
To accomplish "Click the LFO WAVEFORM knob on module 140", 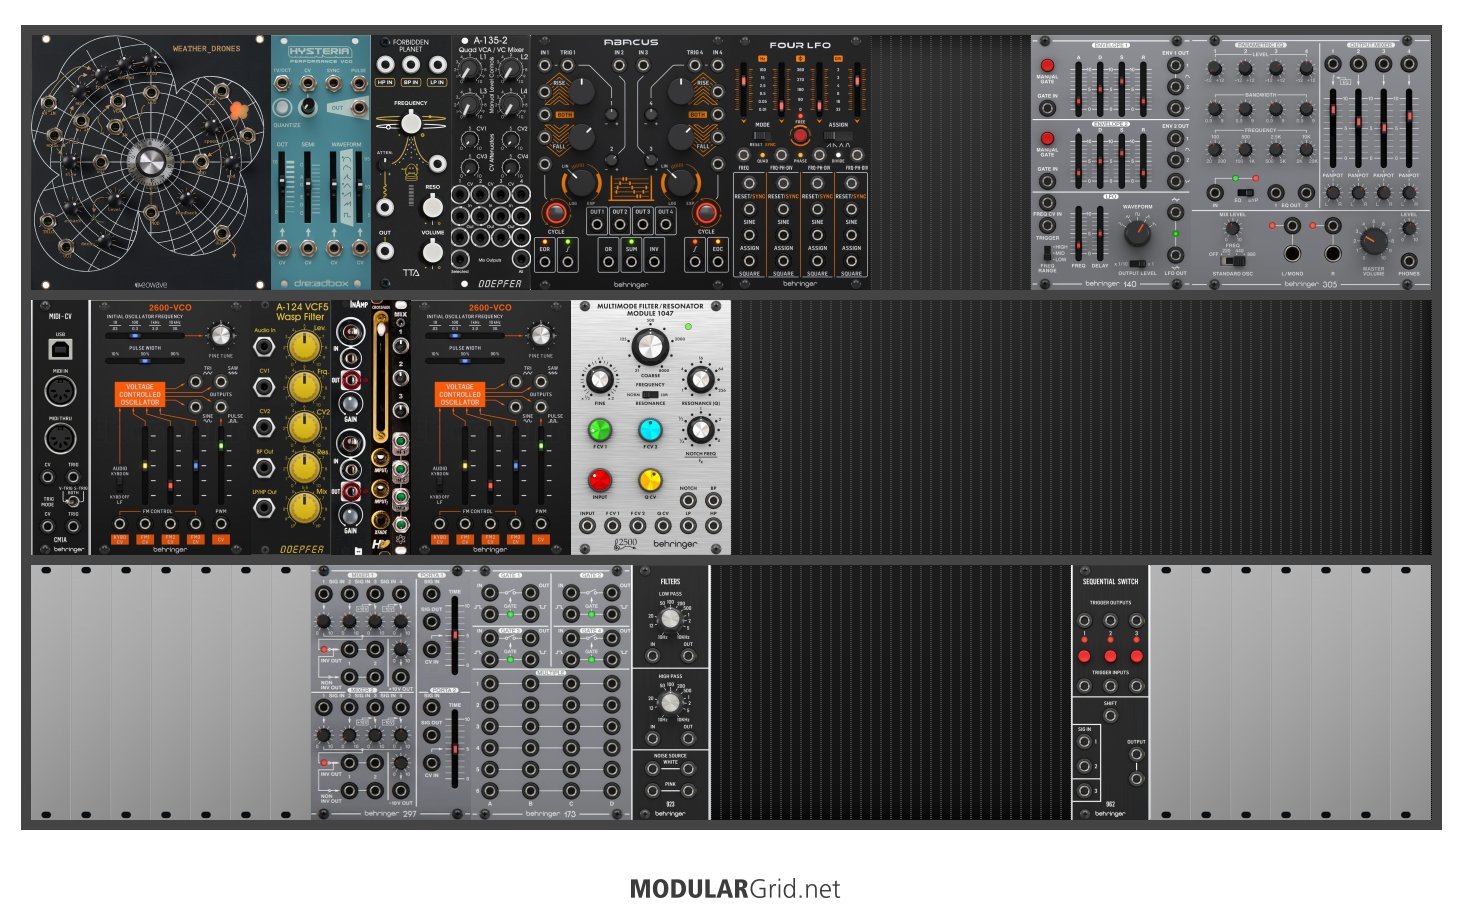I will tap(1137, 233).
